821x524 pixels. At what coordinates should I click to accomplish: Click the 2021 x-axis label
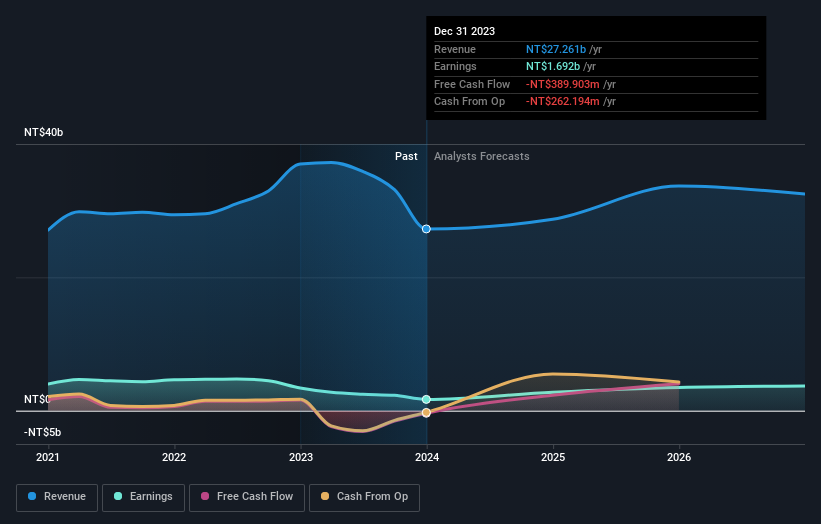tap(48, 458)
